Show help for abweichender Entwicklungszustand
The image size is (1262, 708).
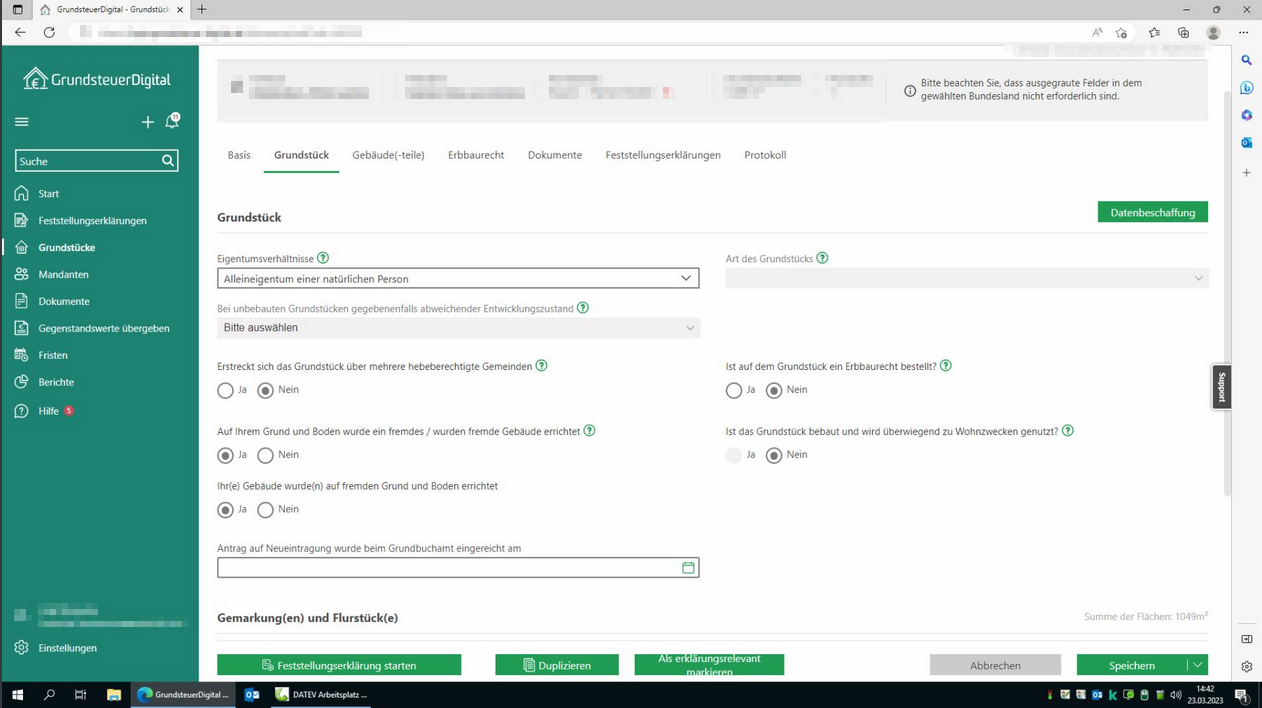coord(583,308)
